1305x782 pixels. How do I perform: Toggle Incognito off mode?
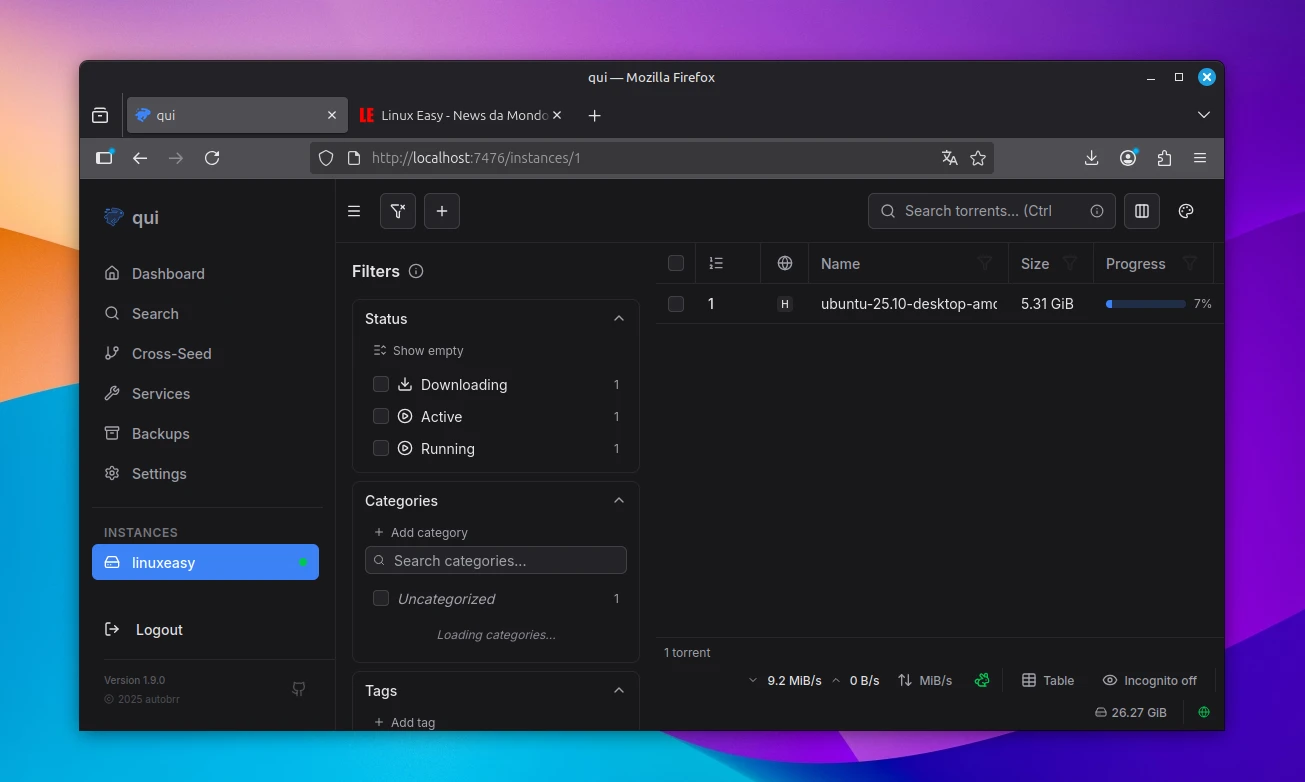point(1149,680)
